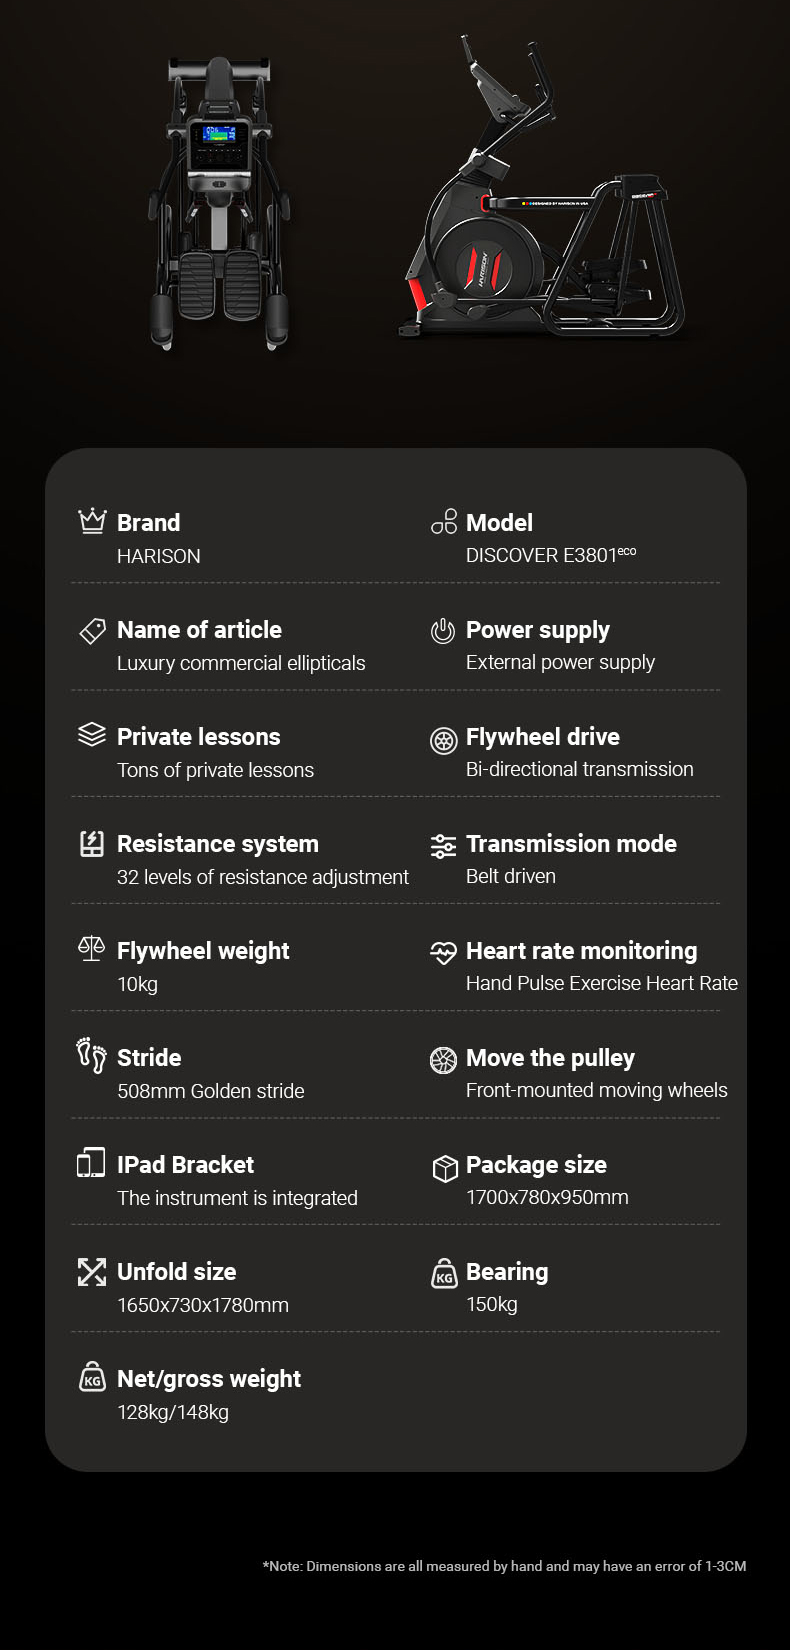This screenshot has width=790, height=1650.
Task: Click the stacked layers Private lessons icon
Action: pyautogui.click(x=92, y=735)
